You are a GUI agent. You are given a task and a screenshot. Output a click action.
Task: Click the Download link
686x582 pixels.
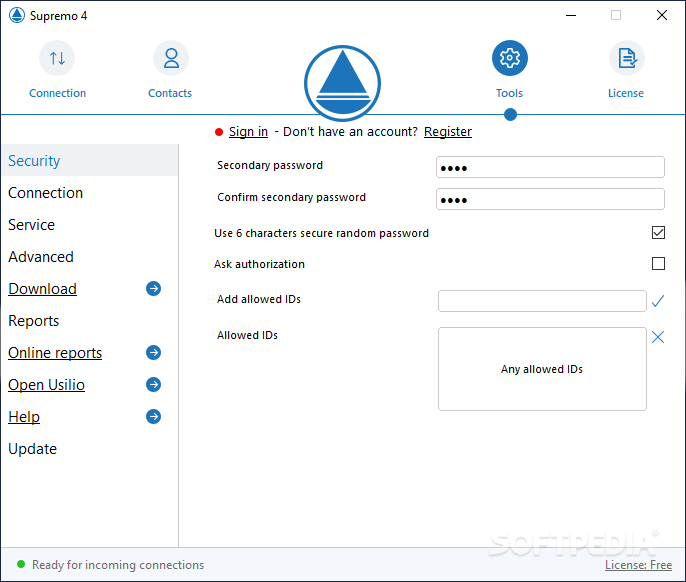[x=42, y=289]
